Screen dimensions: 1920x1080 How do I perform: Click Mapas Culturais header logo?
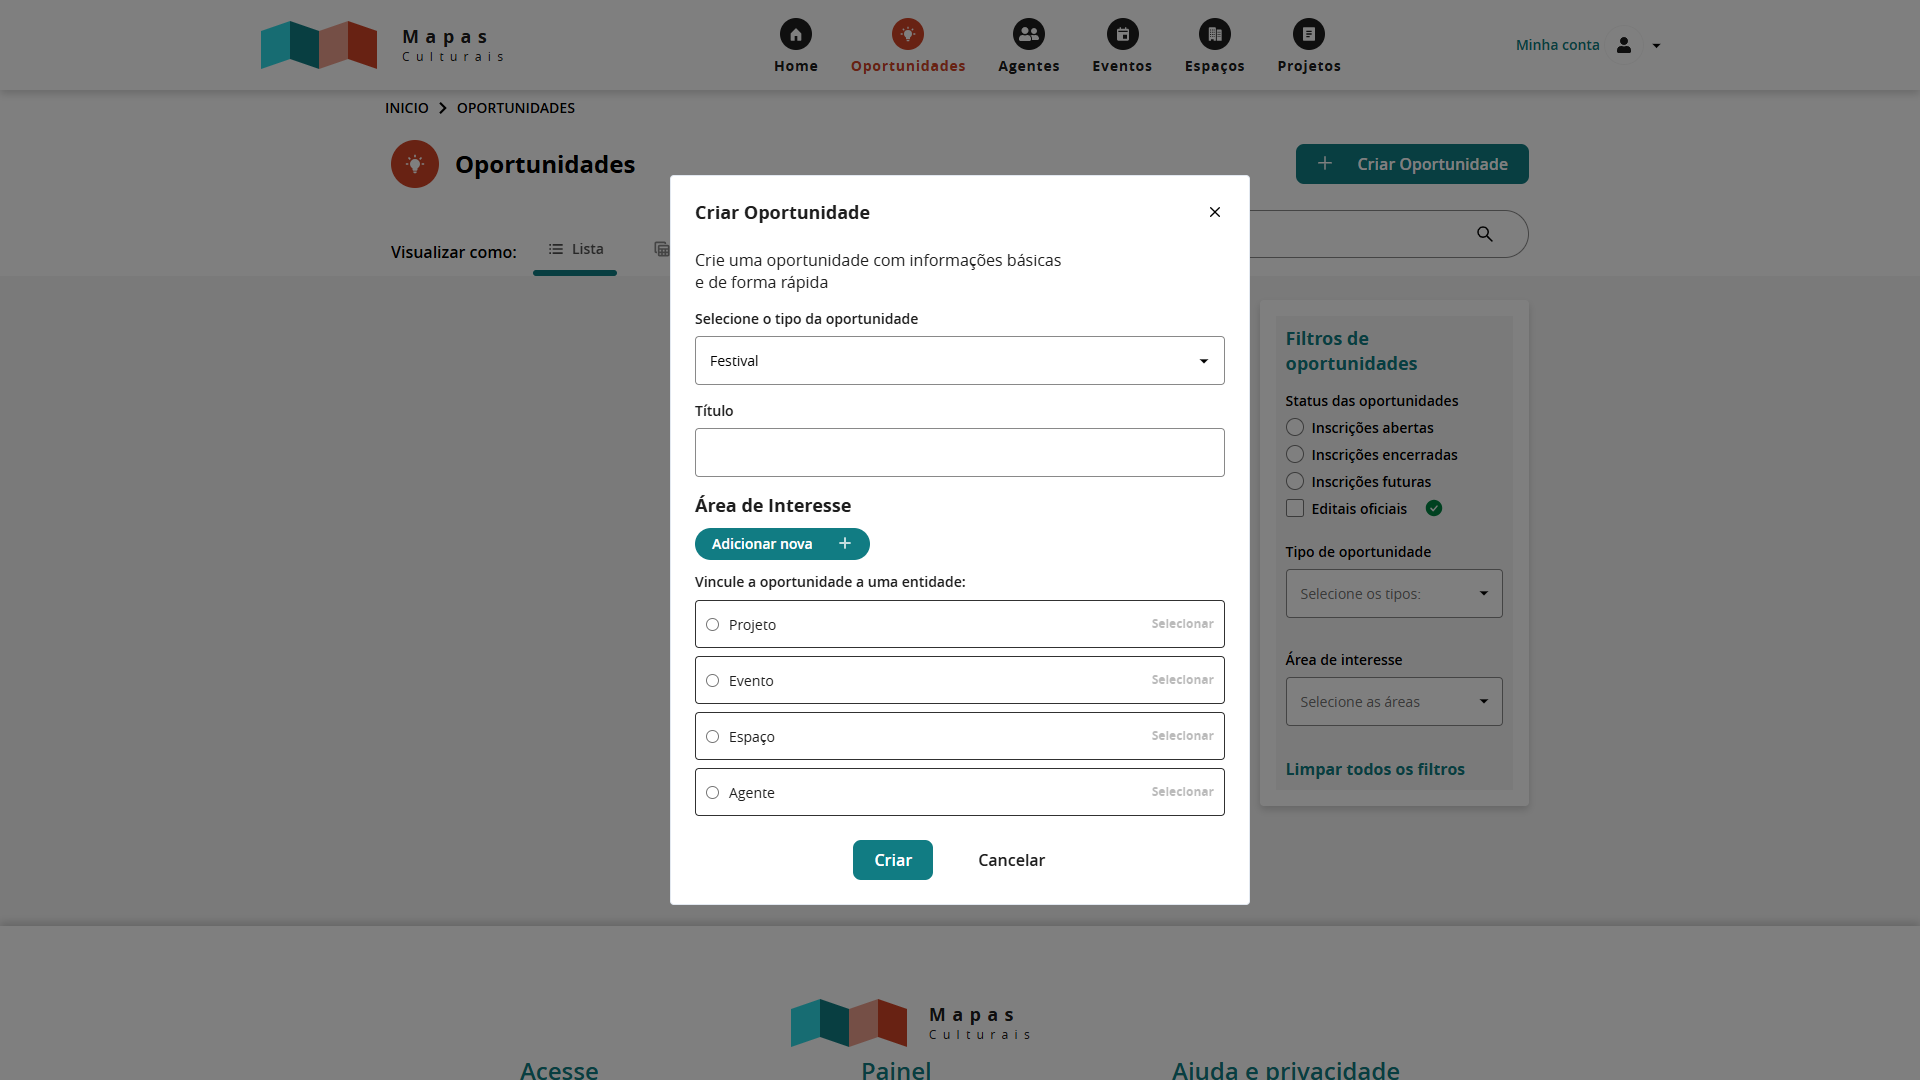(x=382, y=45)
